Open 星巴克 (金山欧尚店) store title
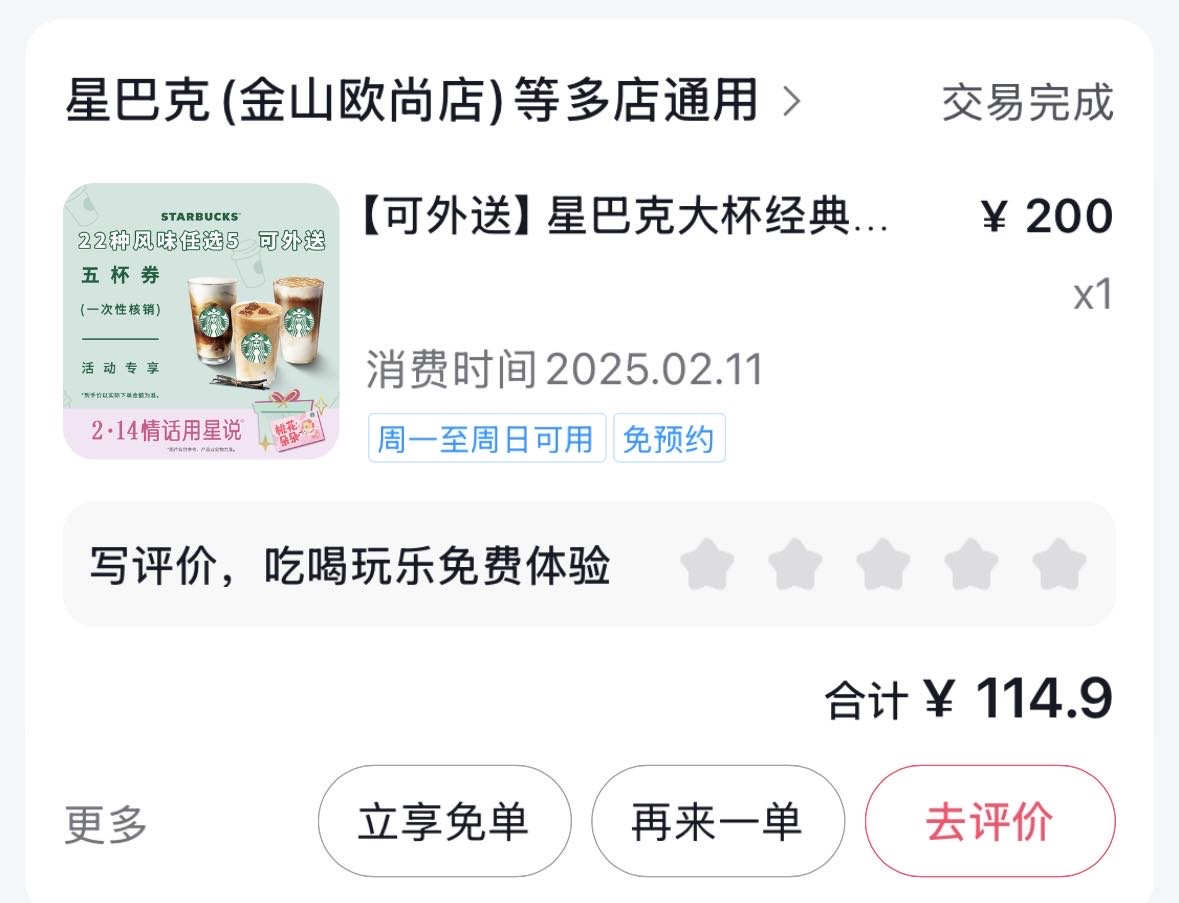Image resolution: width=1179 pixels, height=903 pixels. 411,100
